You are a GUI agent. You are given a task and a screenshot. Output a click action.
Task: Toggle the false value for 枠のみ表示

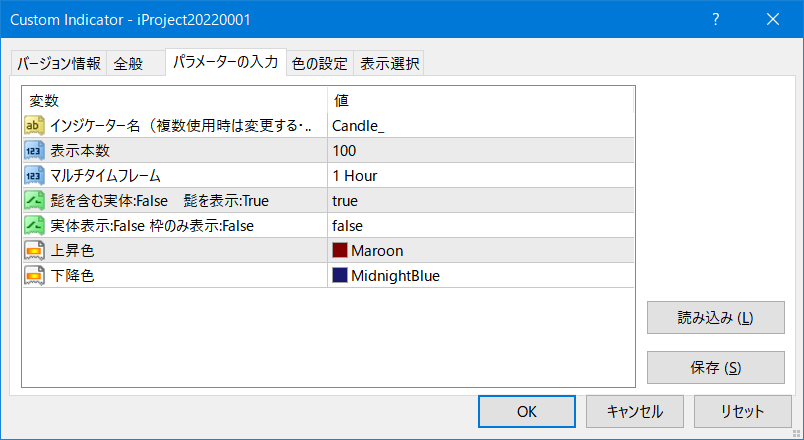[480, 226]
